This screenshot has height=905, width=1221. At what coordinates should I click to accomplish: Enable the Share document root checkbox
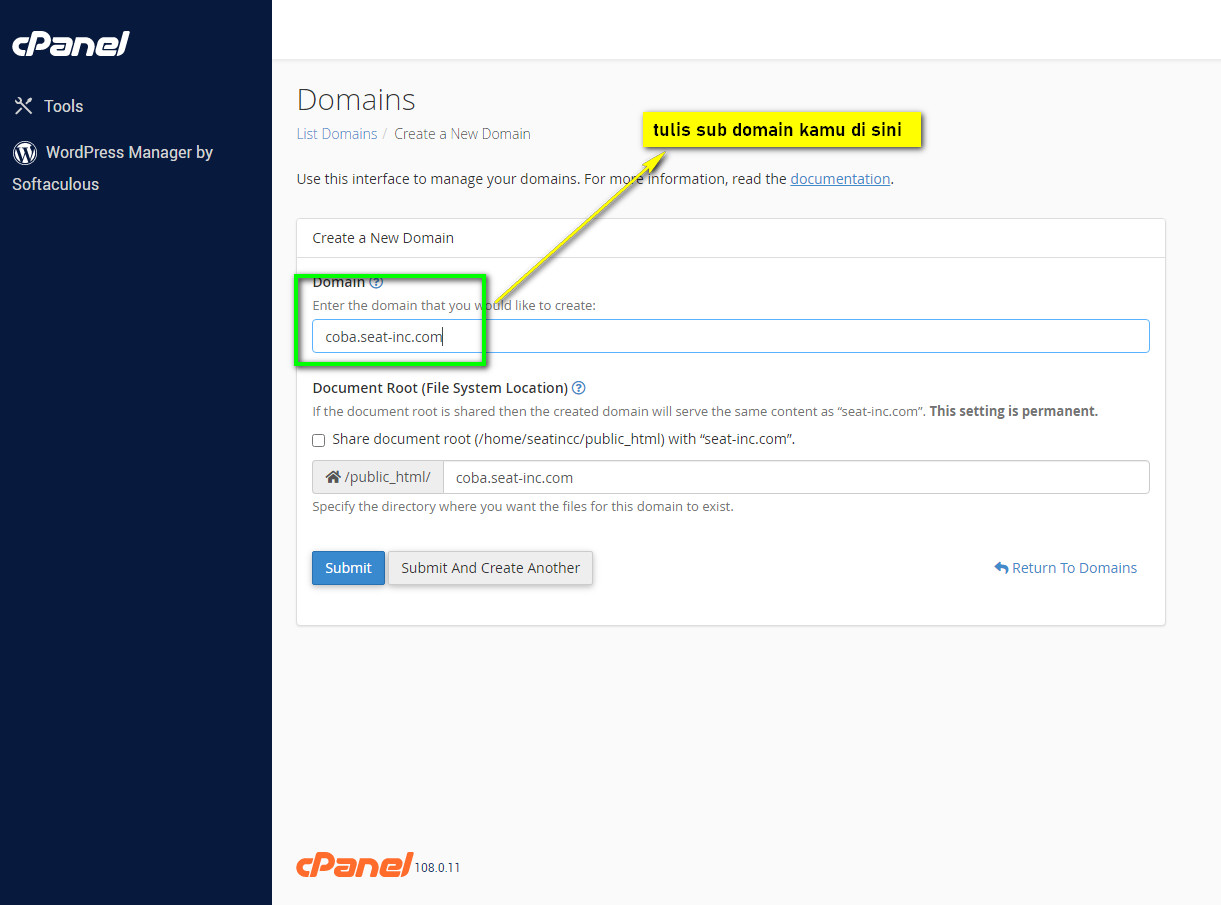[x=319, y=440]
